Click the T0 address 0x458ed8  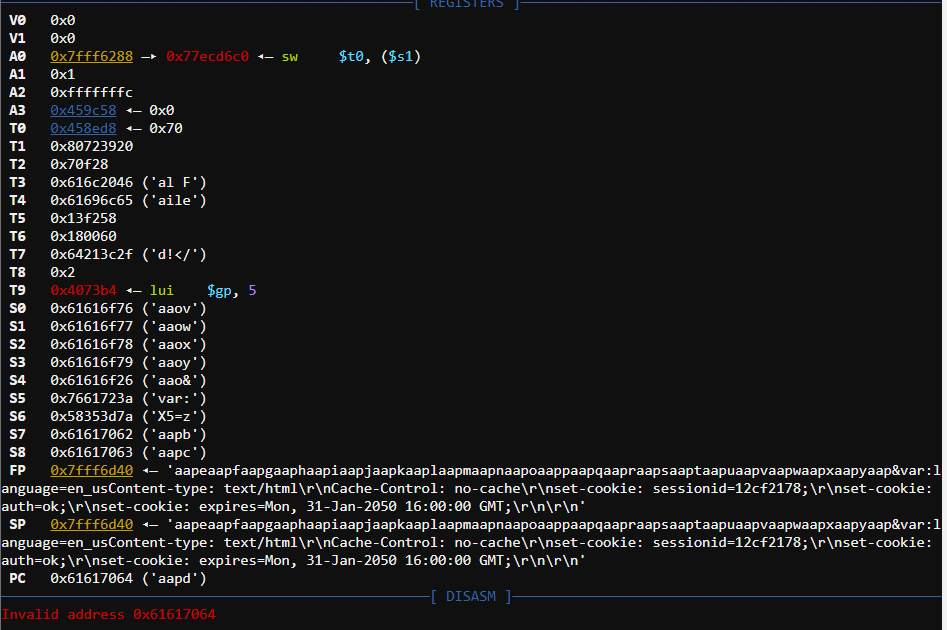83,129
